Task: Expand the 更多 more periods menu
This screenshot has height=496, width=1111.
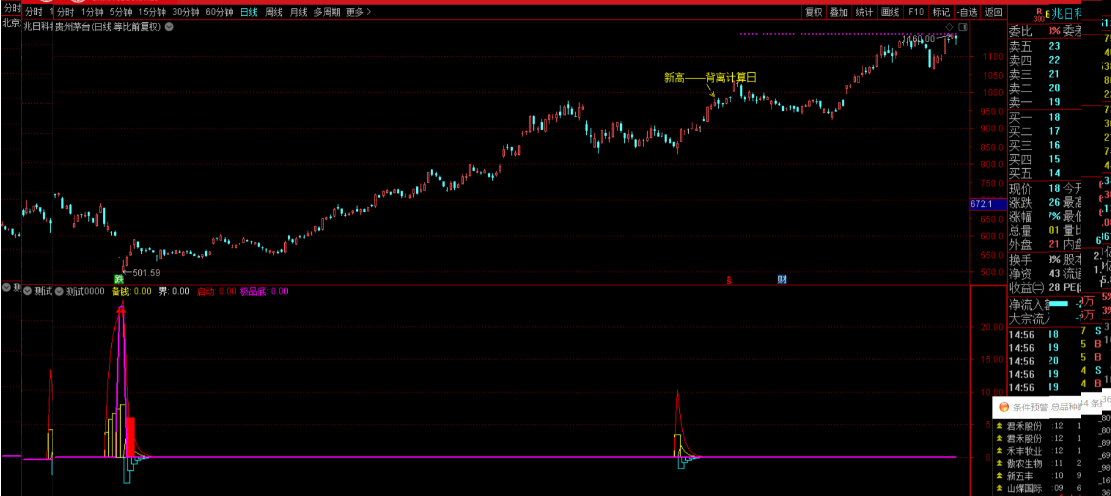Action: coord(359,12)
